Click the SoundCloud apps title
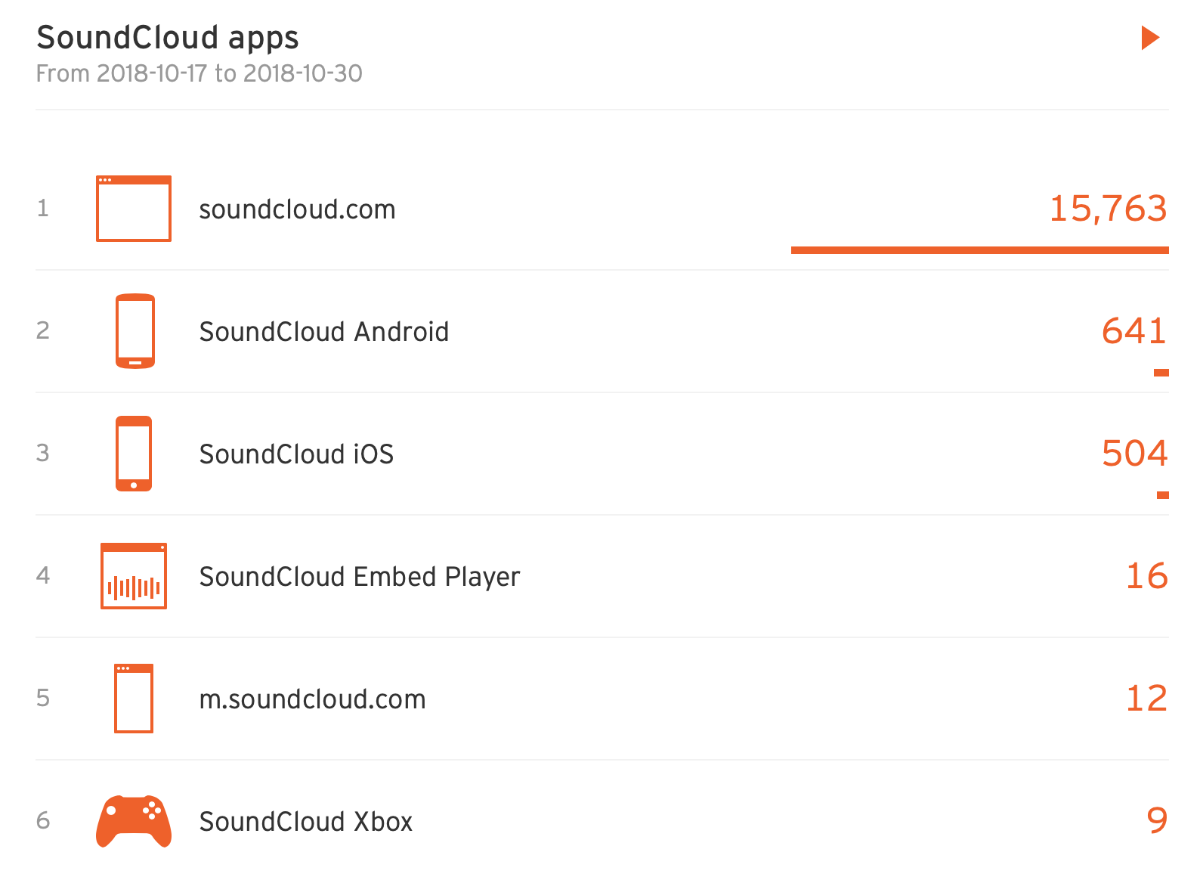 pos(167,37)
